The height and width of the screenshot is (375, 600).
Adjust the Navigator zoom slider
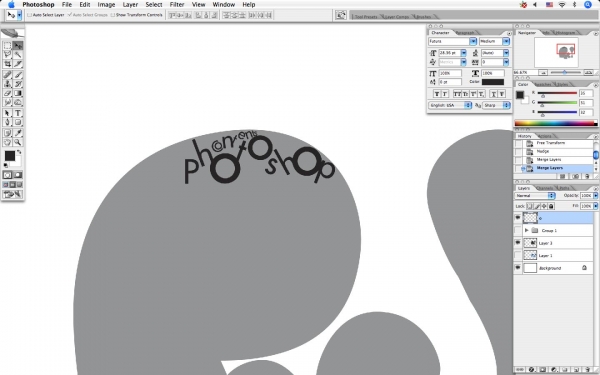564,72
